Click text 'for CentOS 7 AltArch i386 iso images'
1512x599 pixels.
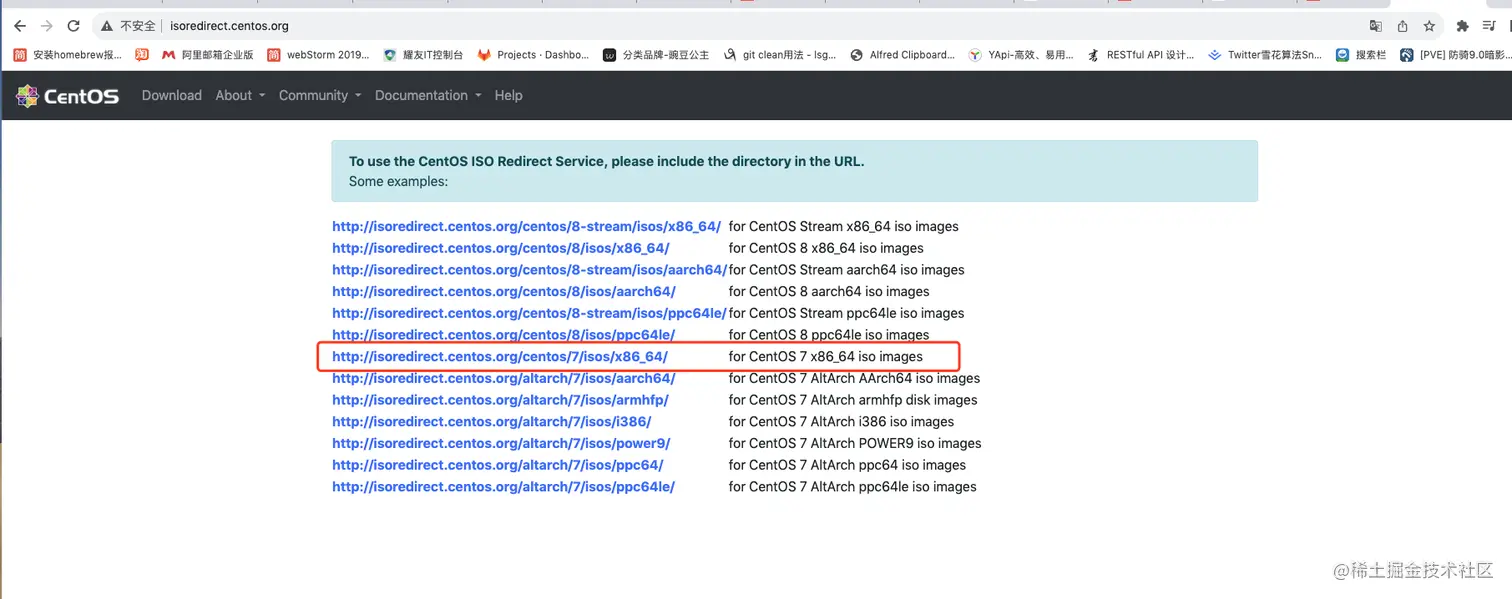point(841,422)
